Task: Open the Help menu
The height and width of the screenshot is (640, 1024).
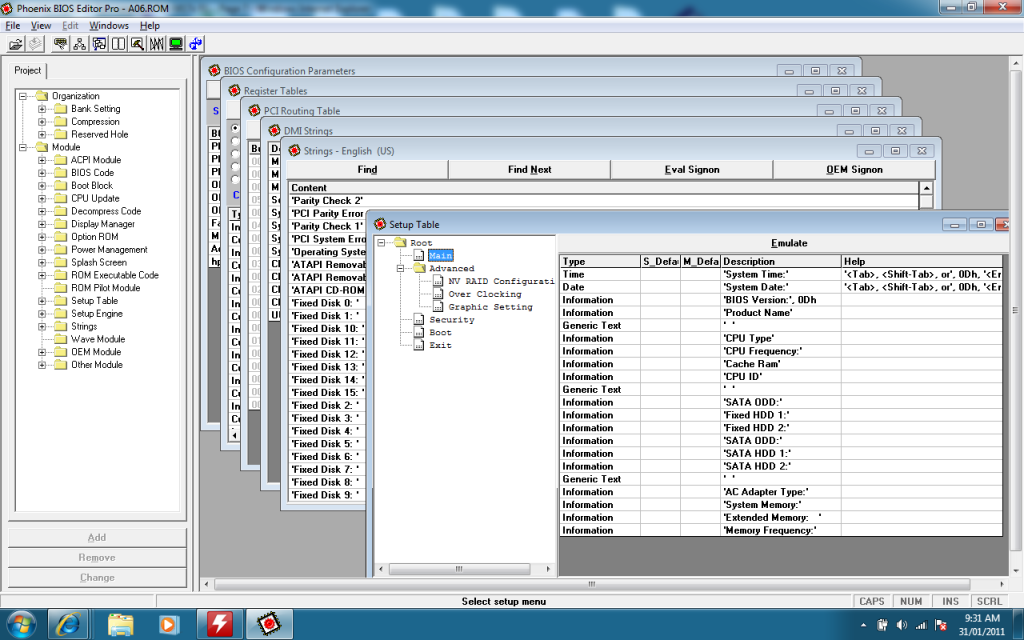Action: (150, 25)
